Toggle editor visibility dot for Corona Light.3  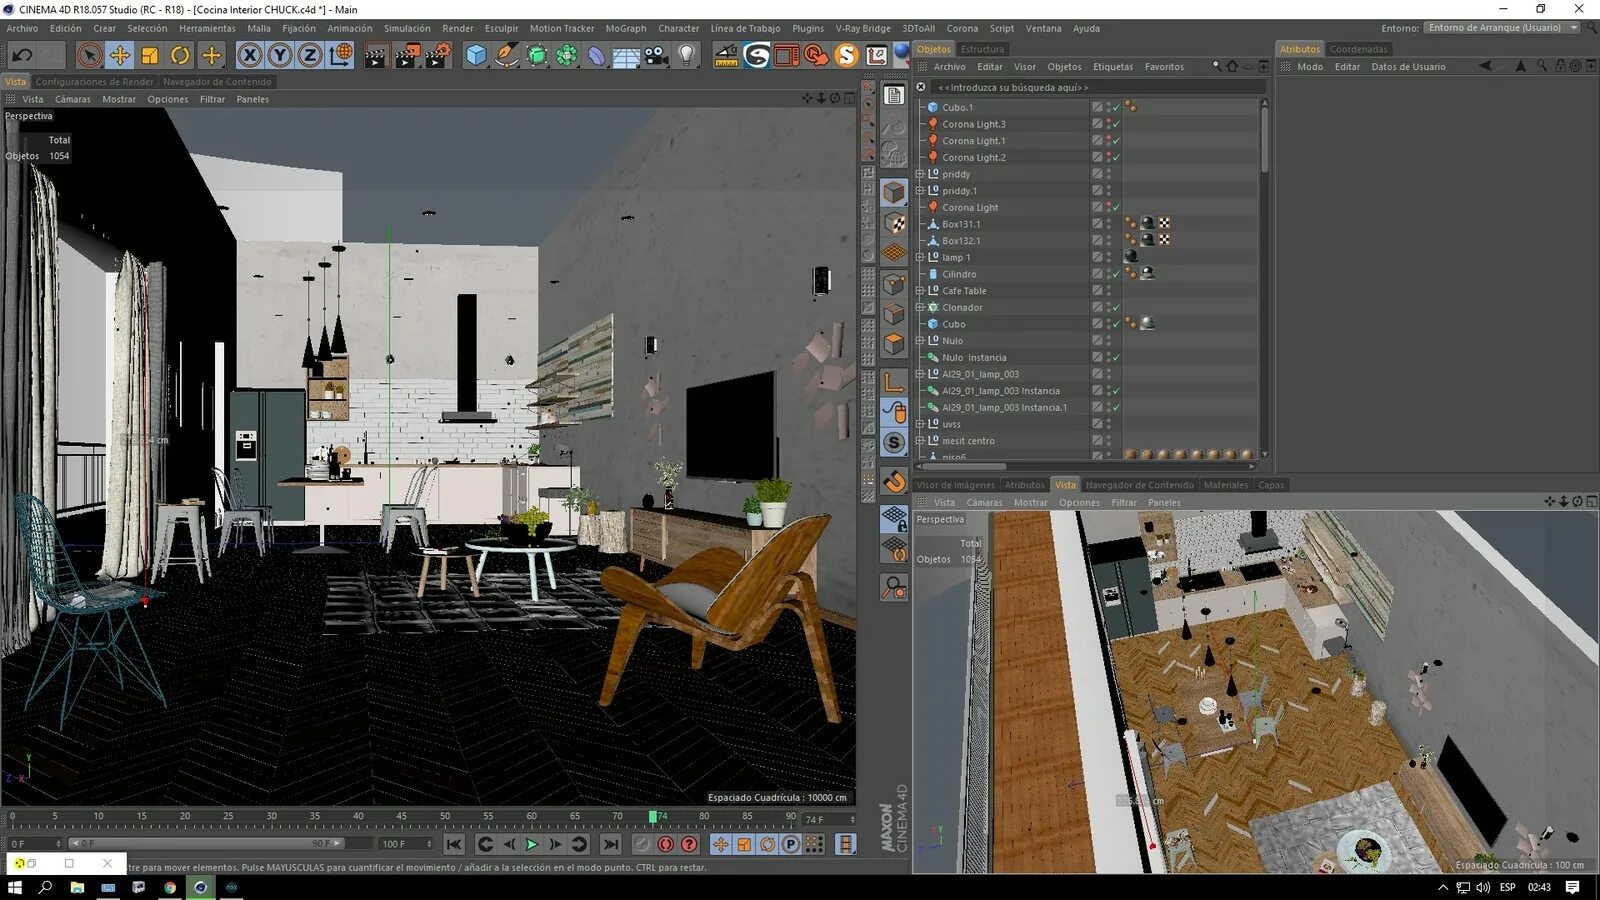click(1109, 121)
